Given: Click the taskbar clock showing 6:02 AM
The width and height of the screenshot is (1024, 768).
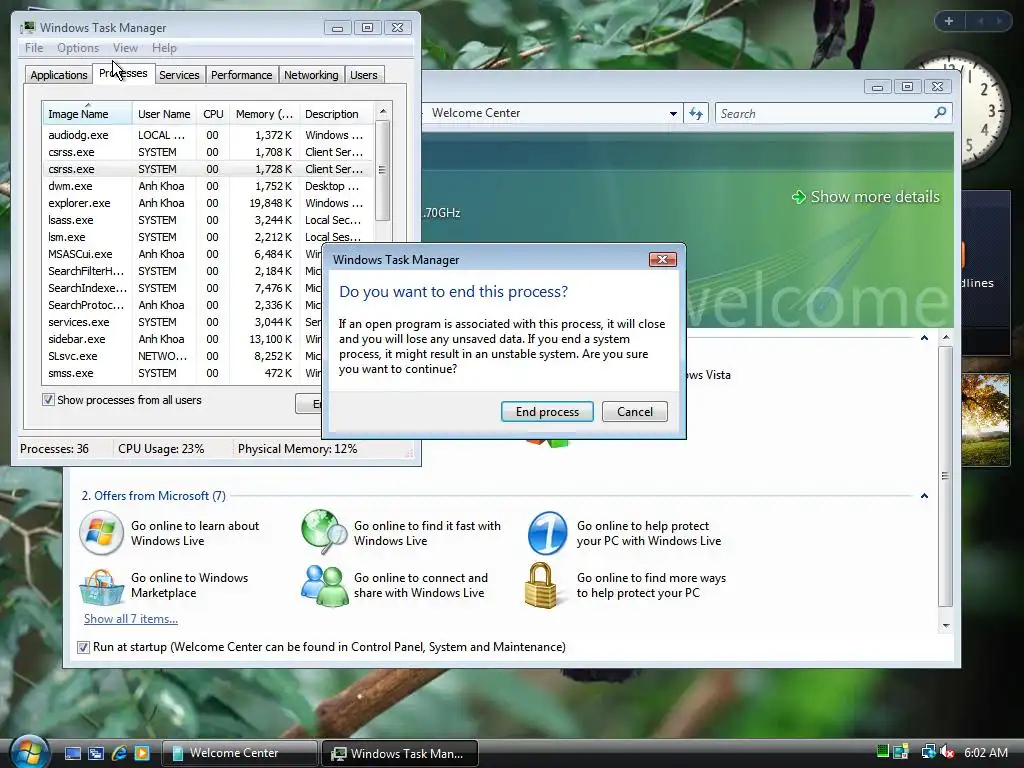Looking at the screenshot, I should tap(986, 752).
